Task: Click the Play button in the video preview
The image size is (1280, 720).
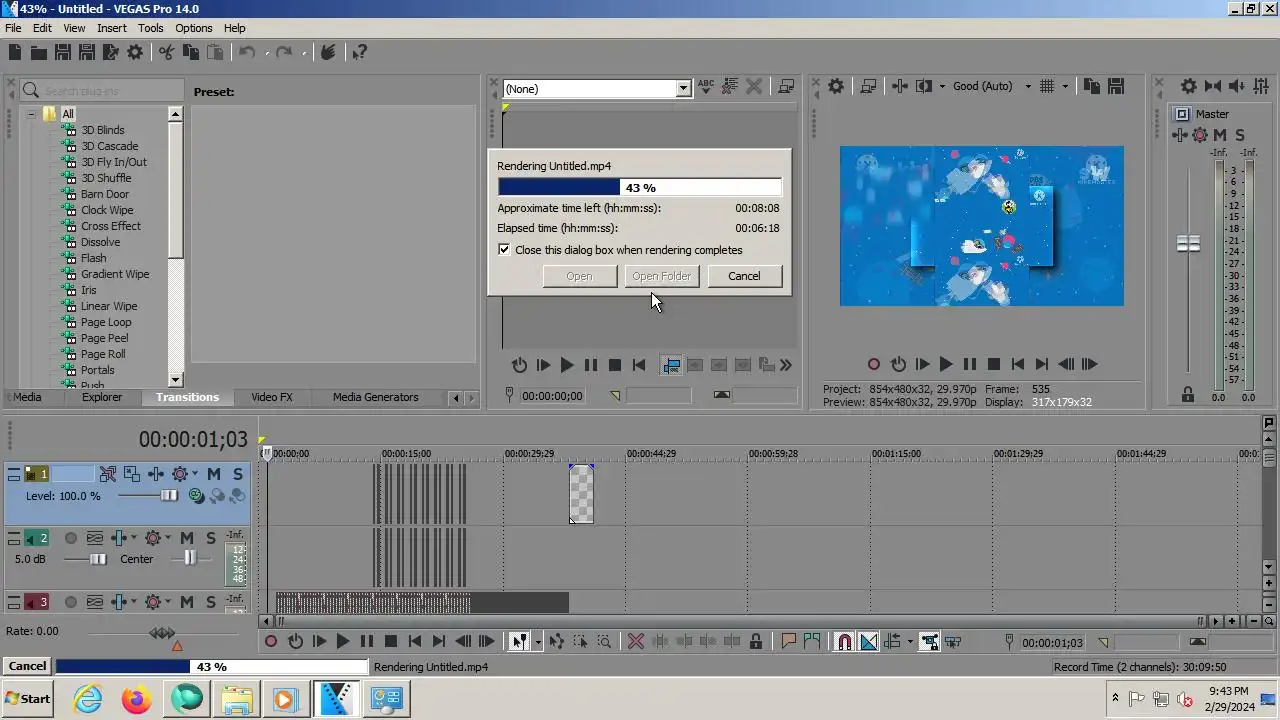Action: tap(945, 365)
